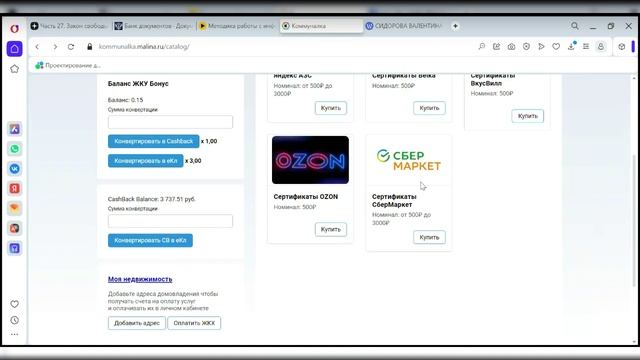
Task: Click 'CashBack Balance: 3 737.51 руб.' text
Action: pyautogui.click(x=151, y=199)
